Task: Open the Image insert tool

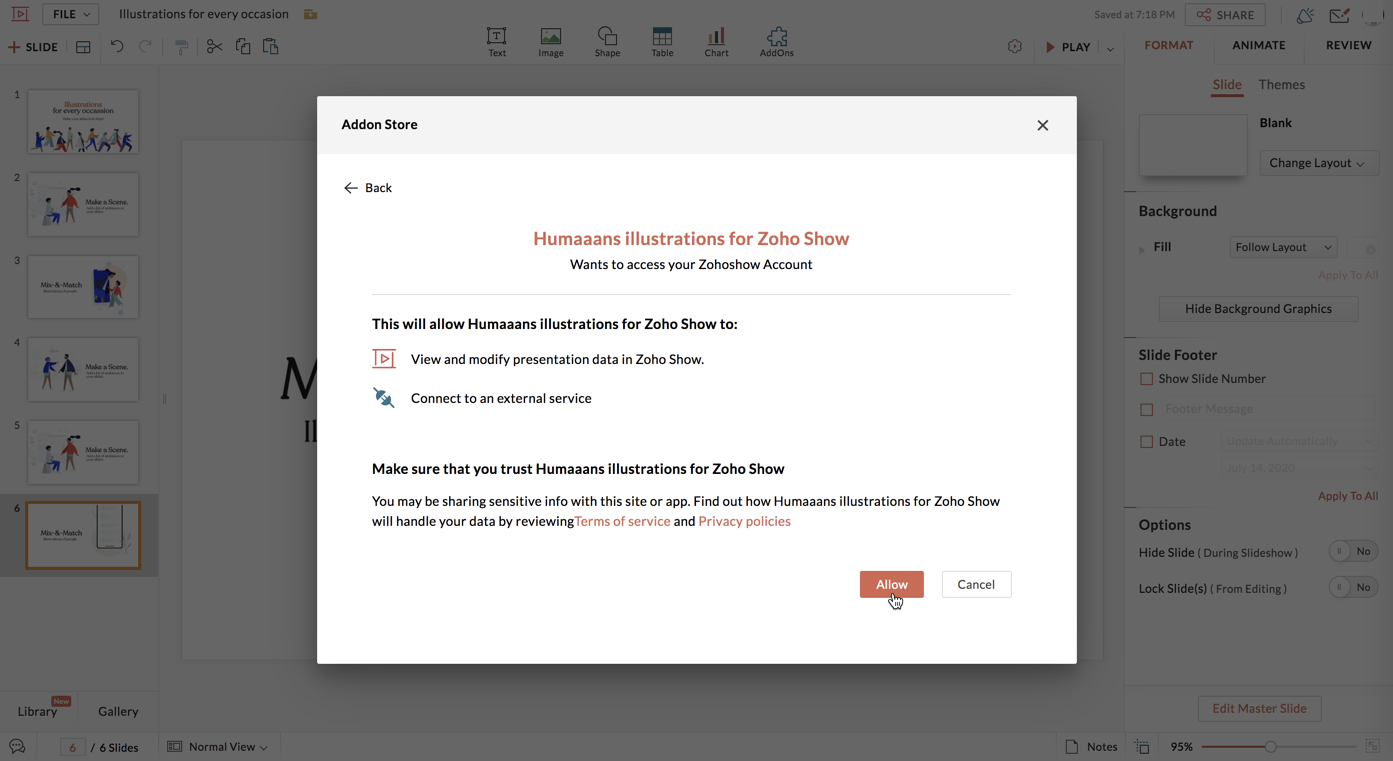Action: pos(551,41)
